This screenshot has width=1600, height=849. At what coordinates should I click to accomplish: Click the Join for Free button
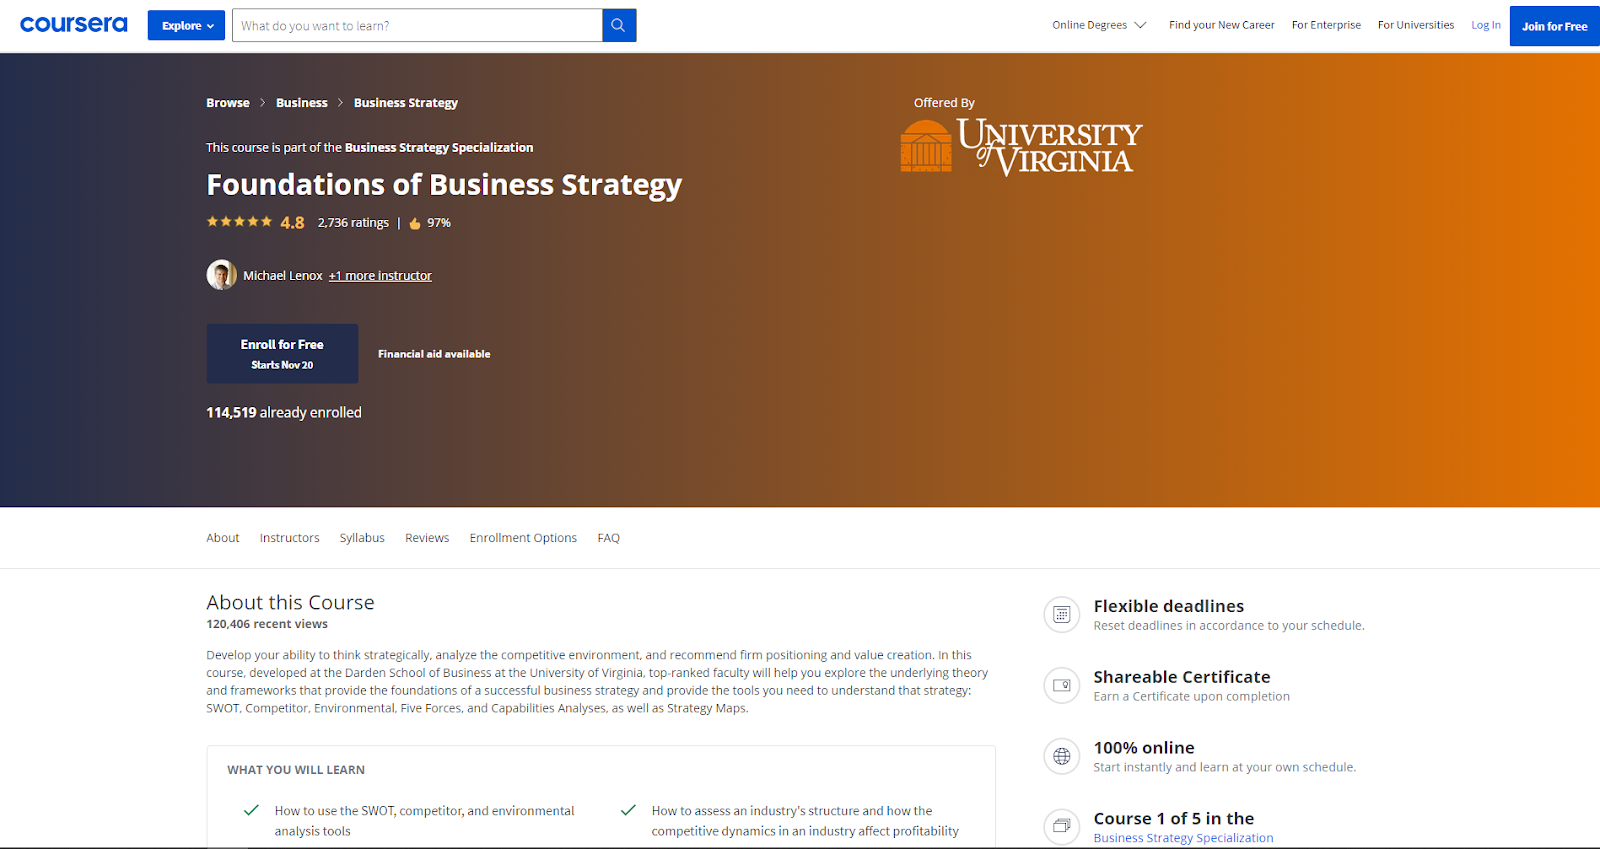[x=1554, y=26]
